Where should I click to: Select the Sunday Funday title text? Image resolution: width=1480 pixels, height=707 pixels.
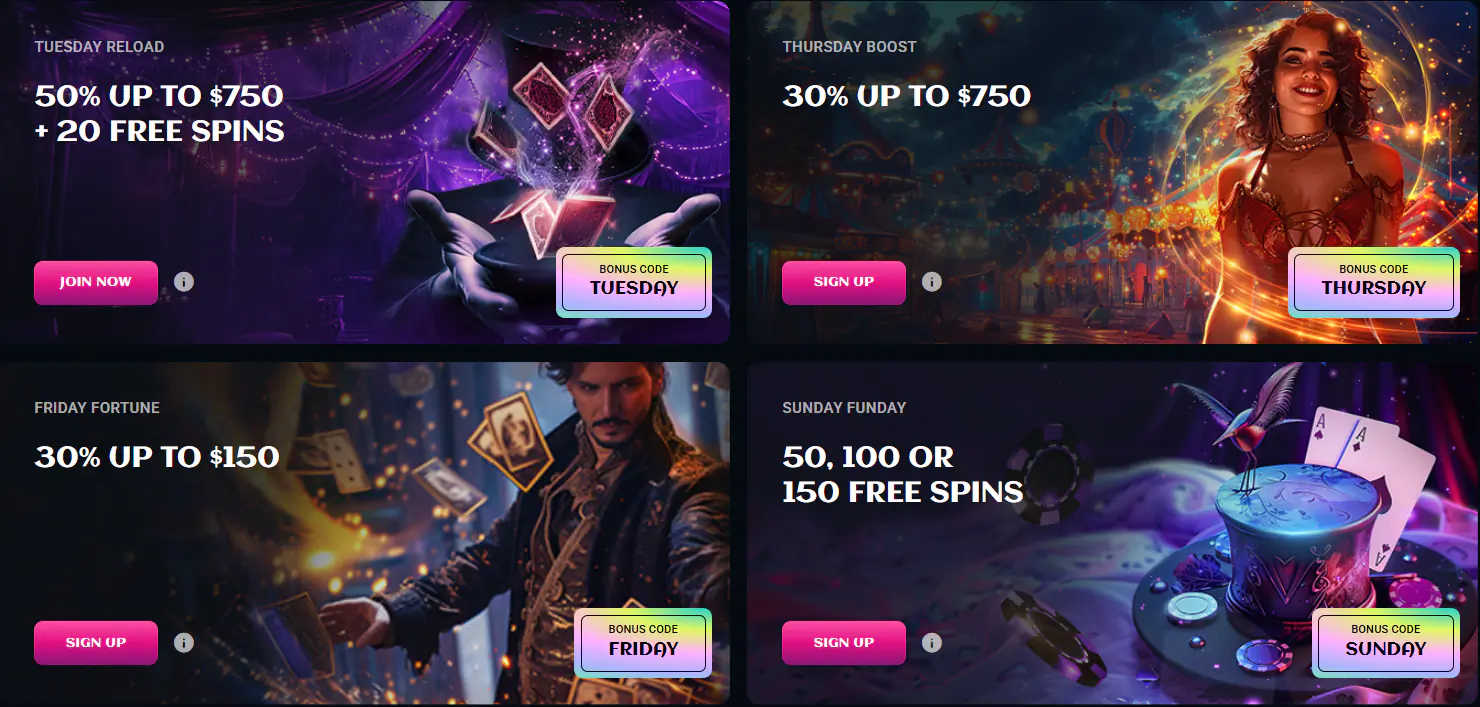pos(844,408)
